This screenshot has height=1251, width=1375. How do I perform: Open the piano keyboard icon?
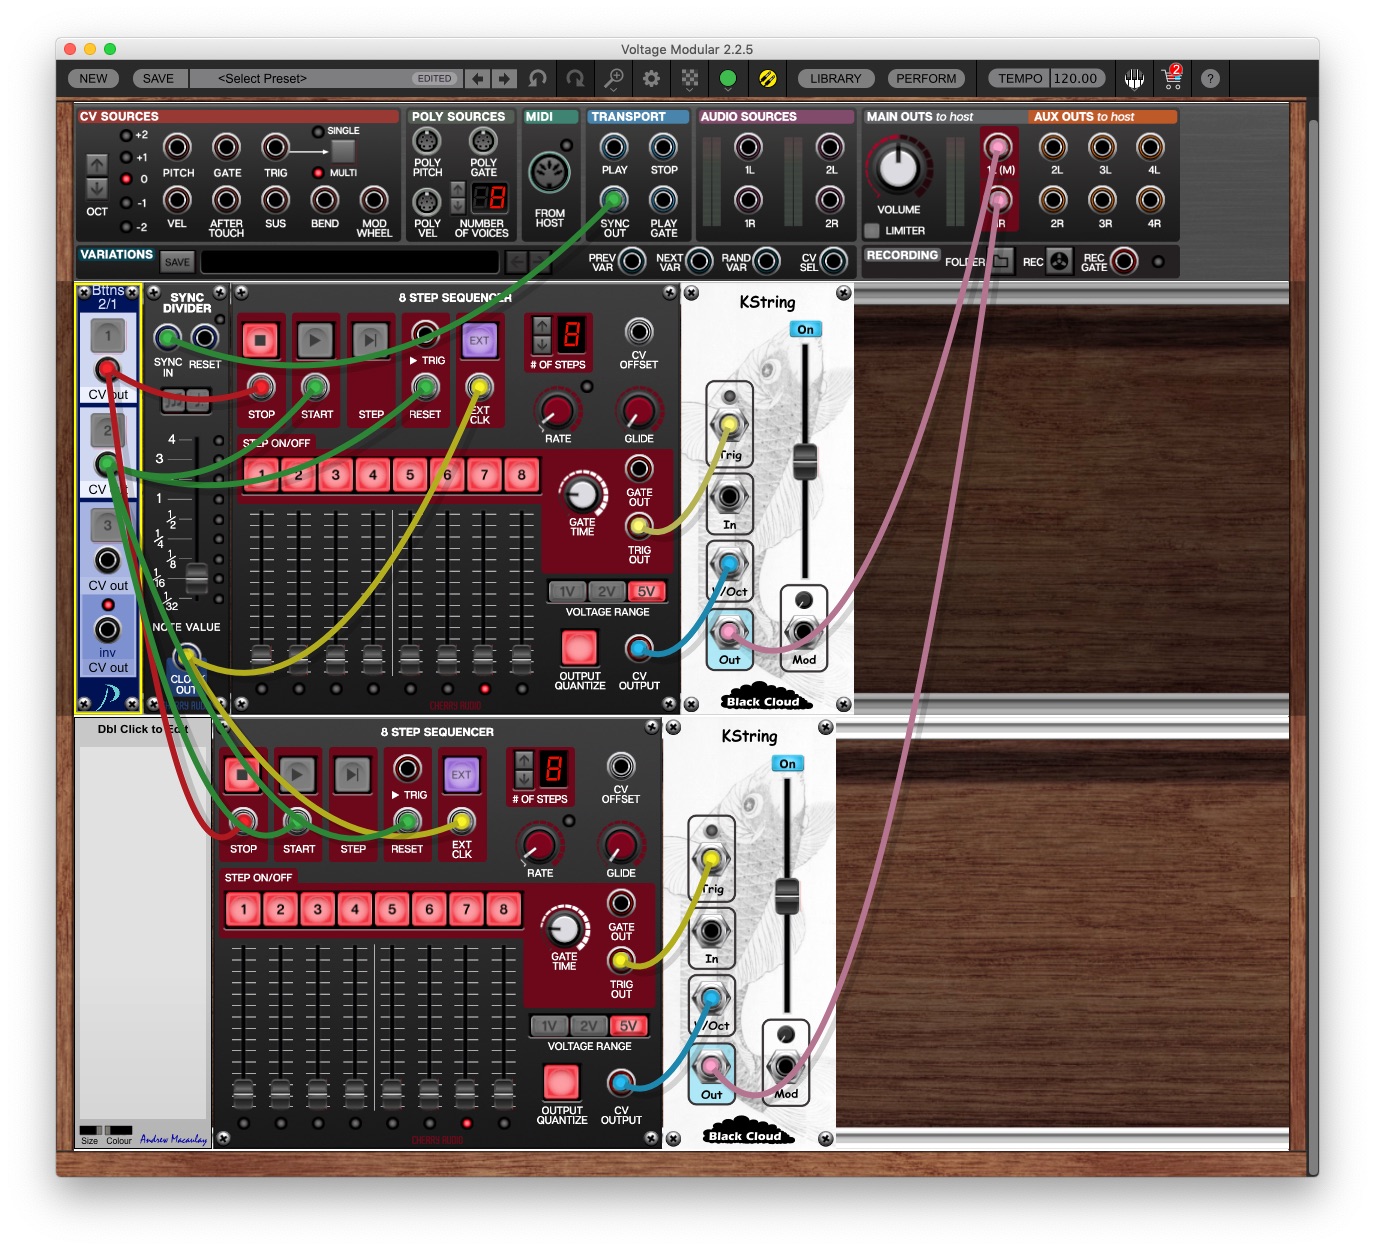pos(1134,78)
